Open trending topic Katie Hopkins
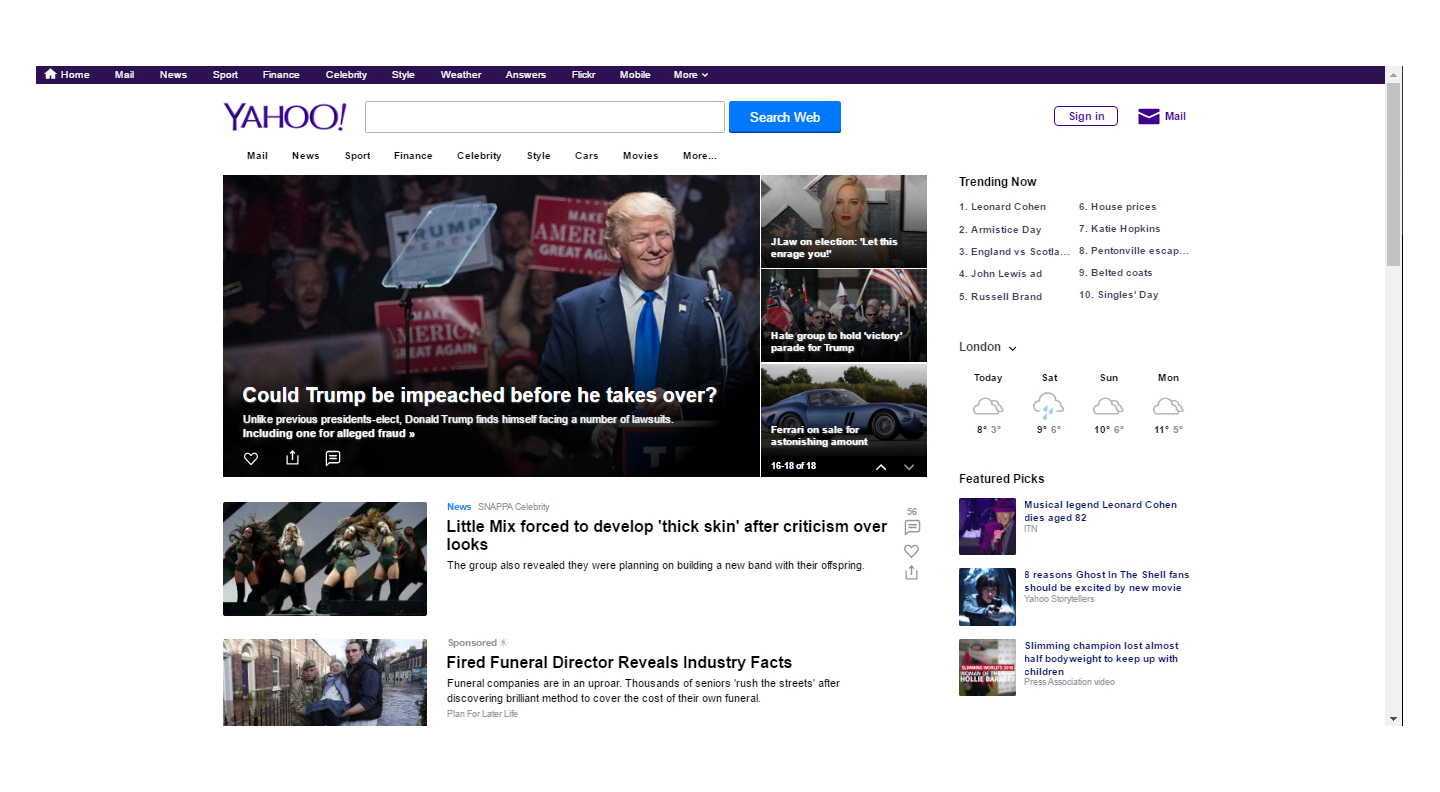Image resolution: width=1440 pixels, height=792 pixels. point(1126,229)
